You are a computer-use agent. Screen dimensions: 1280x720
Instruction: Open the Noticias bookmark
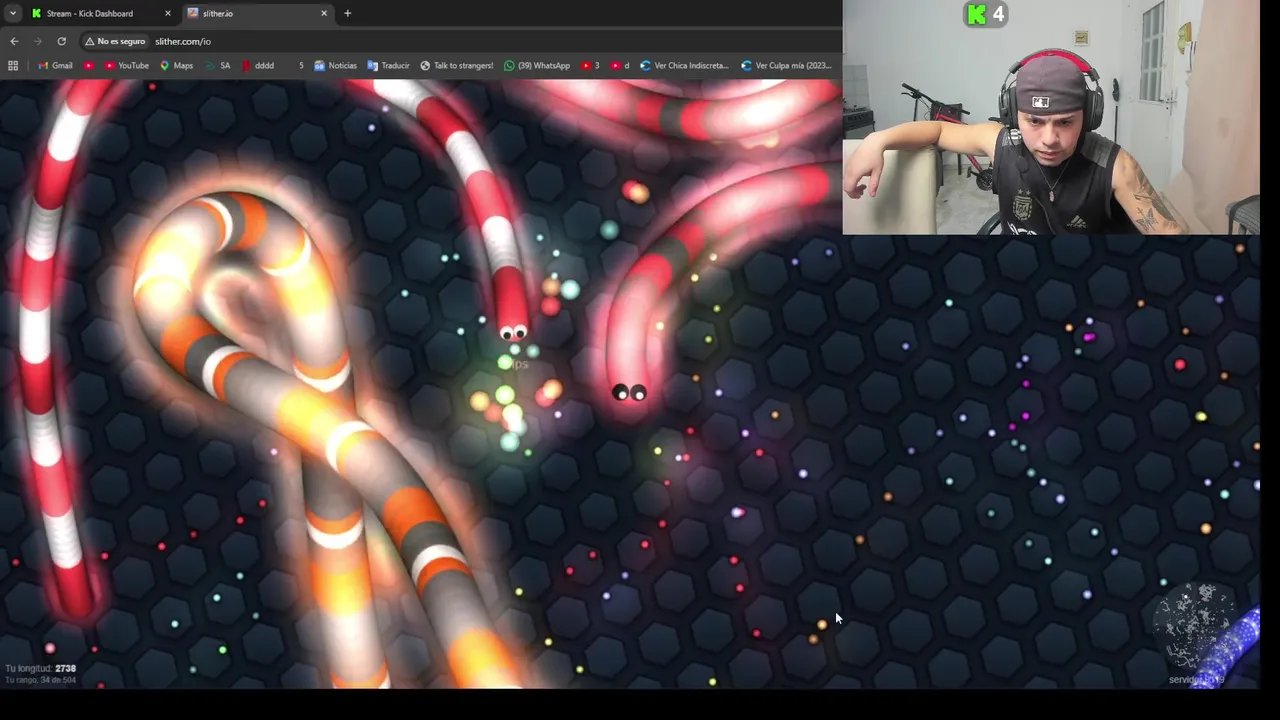(x=335, y=65)
